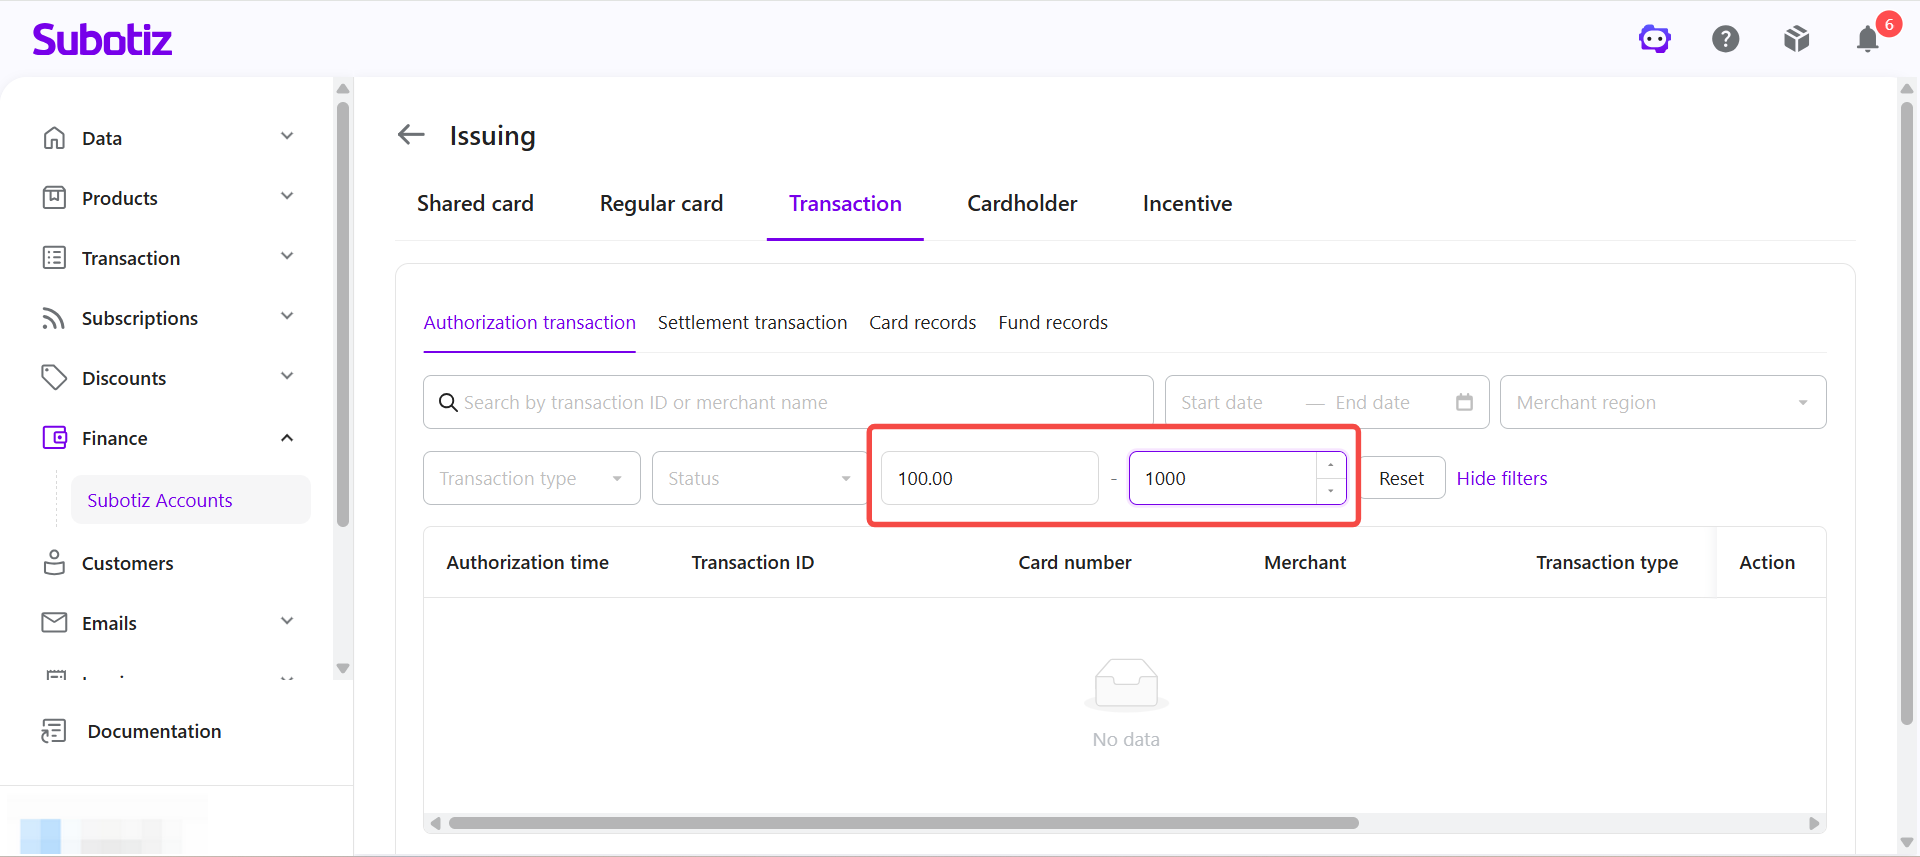
Task: Click the transaction ID search field
Action: [788, 402]
